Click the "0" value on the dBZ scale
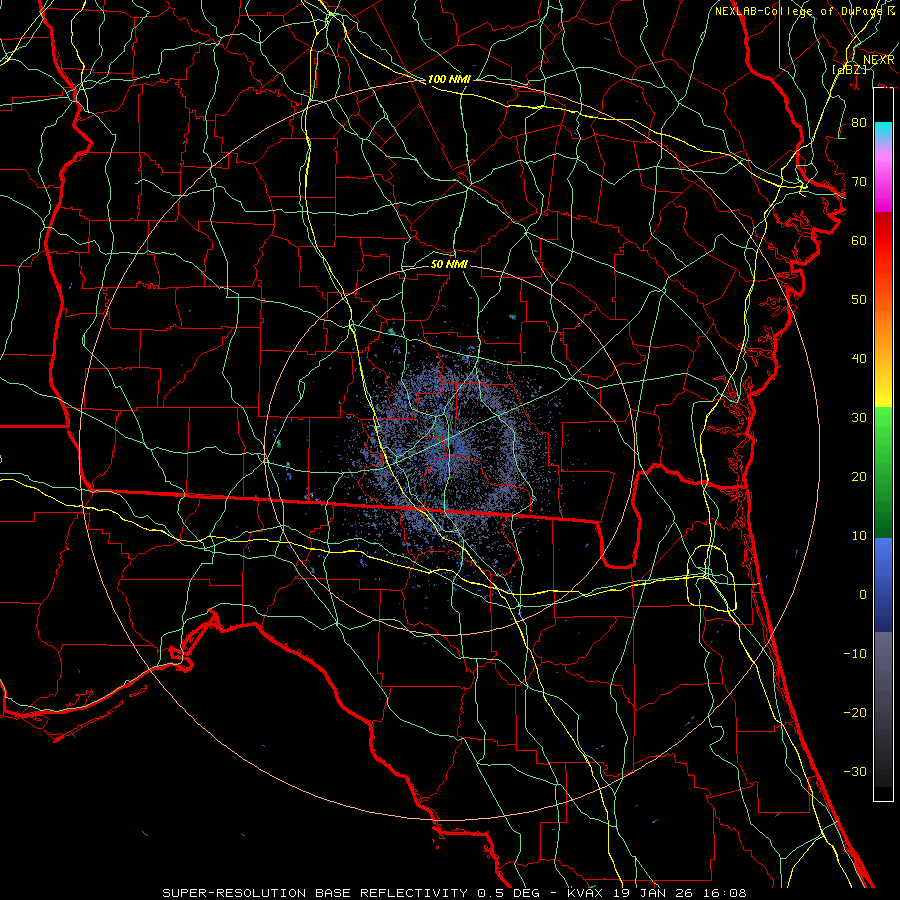This screenshot has height=900, width=900. click(863, 595)
